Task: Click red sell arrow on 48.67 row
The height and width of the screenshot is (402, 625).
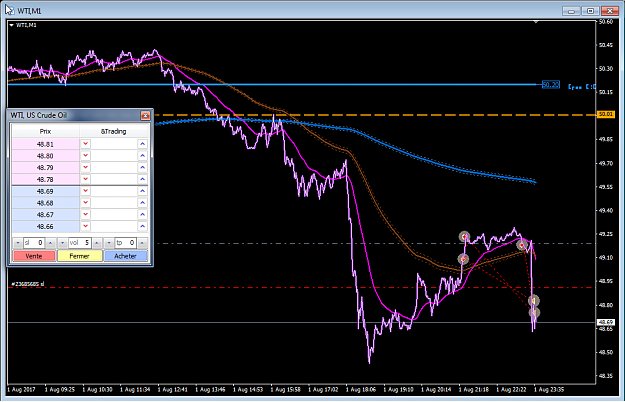Action: click(x=85, y=214)
